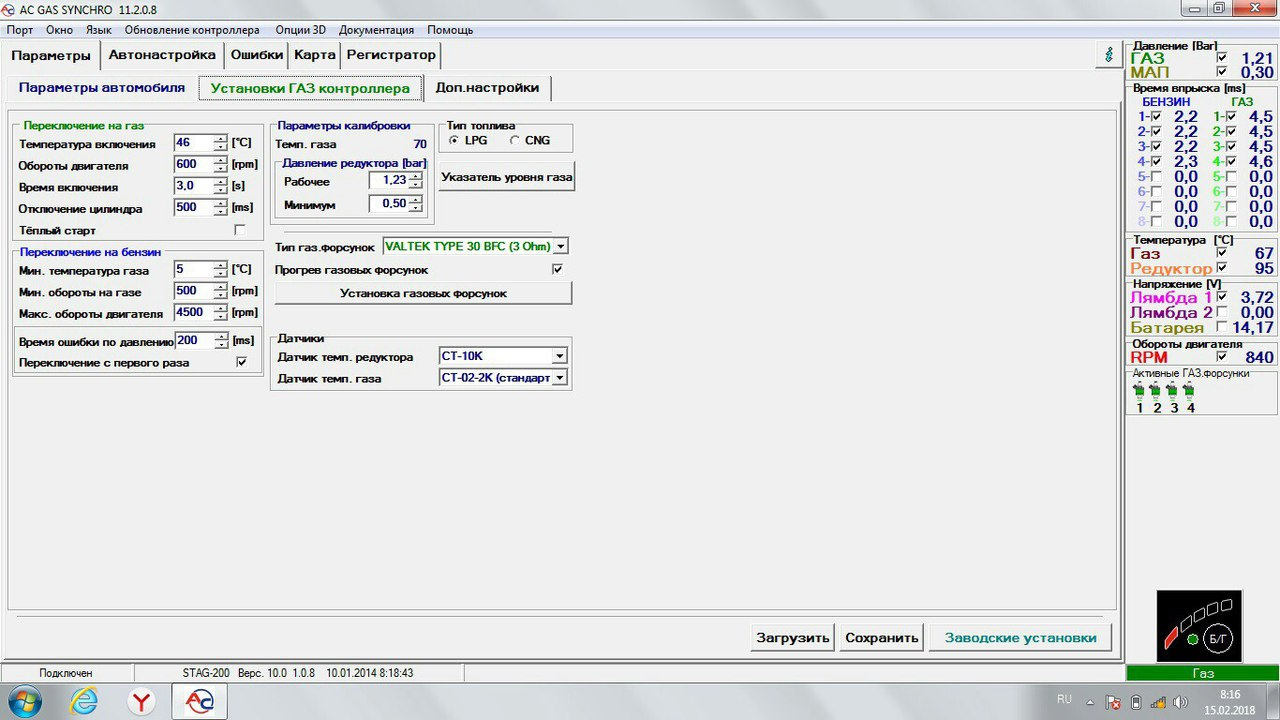Increase the Рабочее reducer pressure
This screenshot has height=720, width=1280.
click(x=416, y=176)
